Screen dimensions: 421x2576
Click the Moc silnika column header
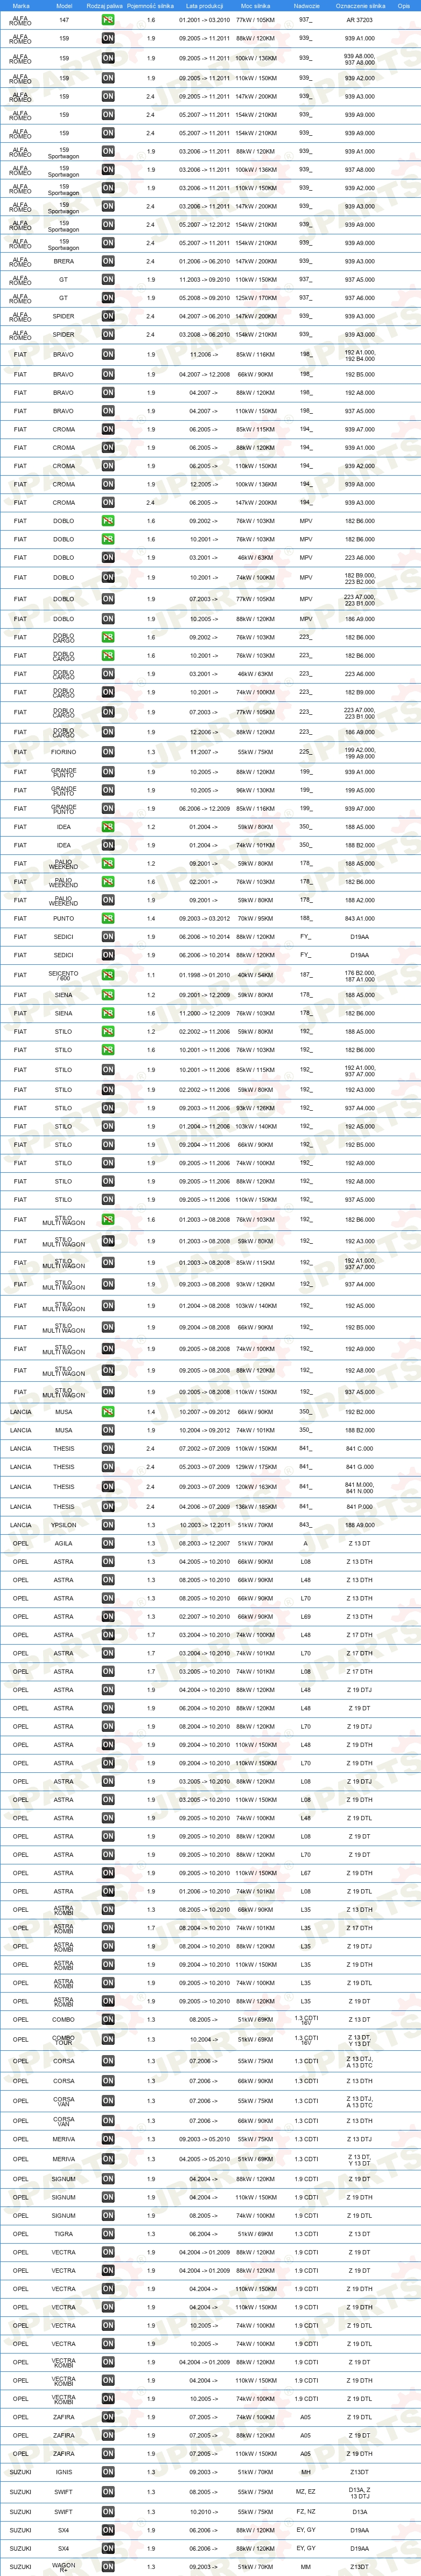(255, 5)
